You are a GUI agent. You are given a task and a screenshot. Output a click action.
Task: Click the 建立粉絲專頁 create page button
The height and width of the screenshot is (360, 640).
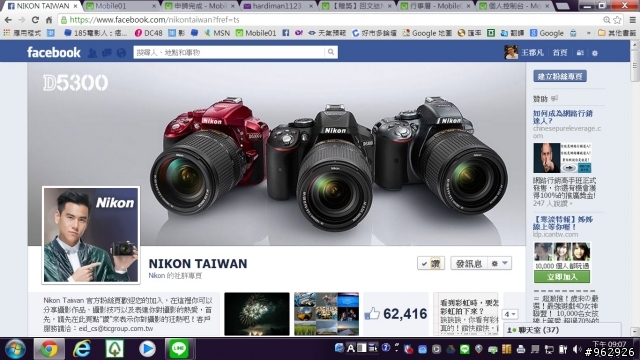(x=560, y=76)
